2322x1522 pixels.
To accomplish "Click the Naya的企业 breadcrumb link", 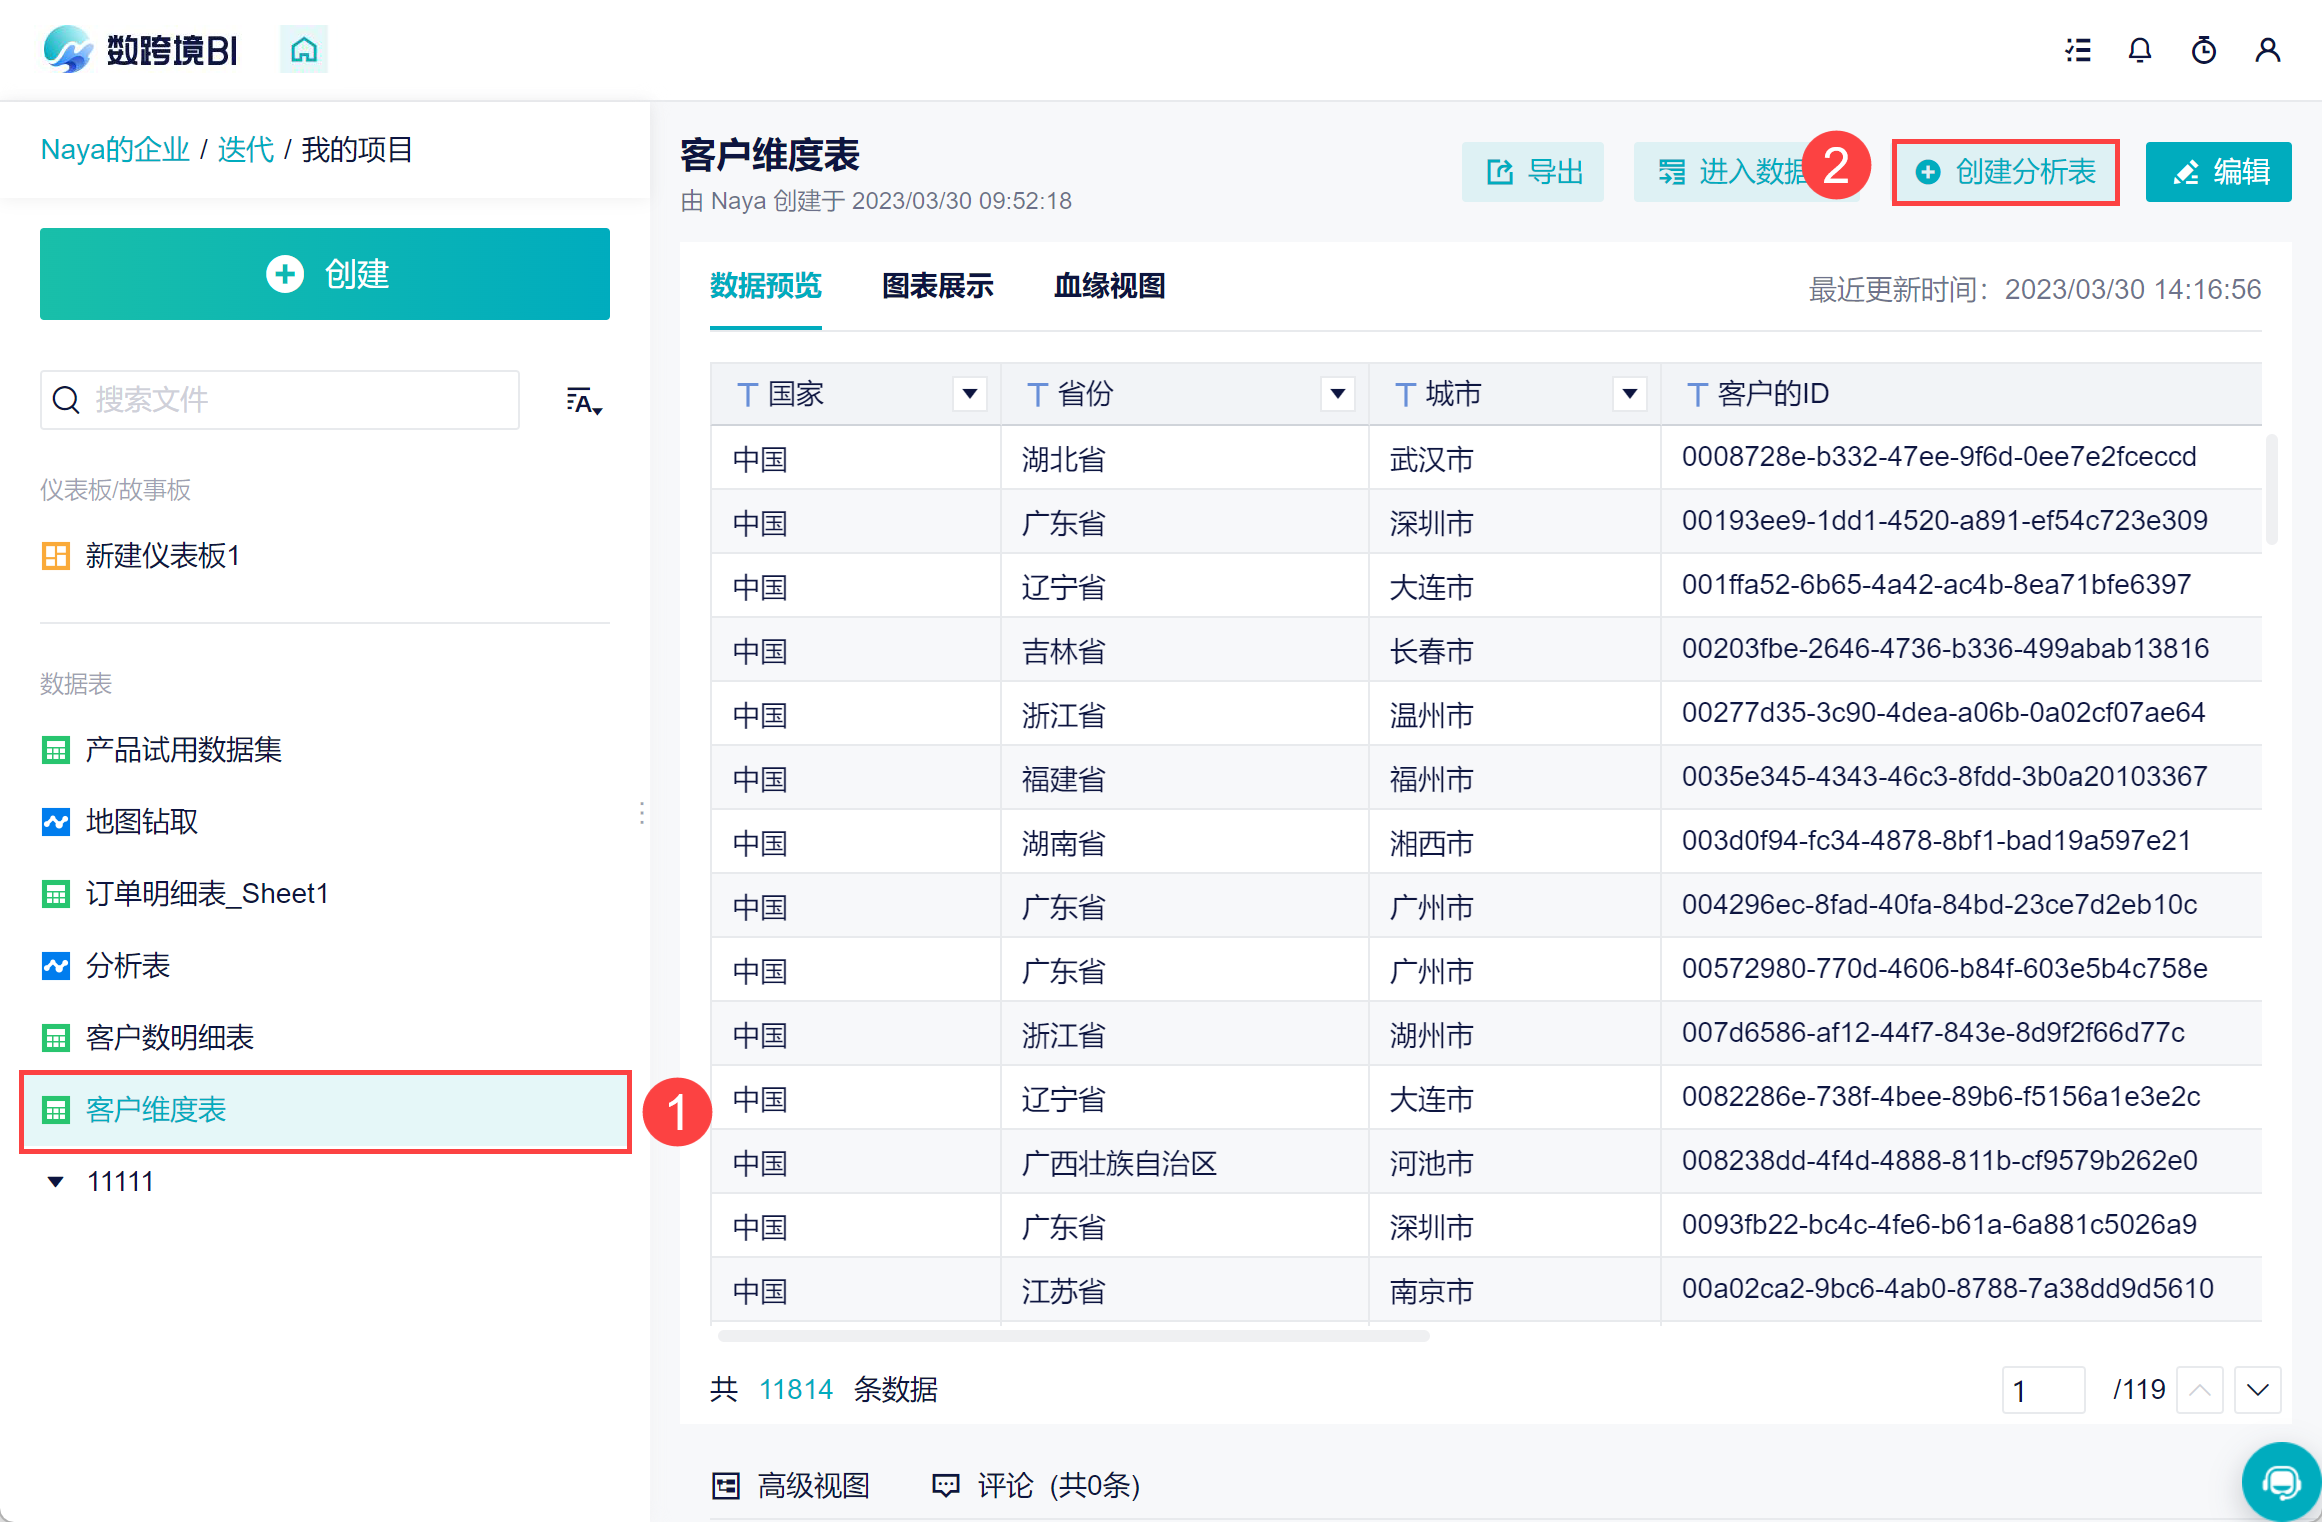I will point(115,150).
